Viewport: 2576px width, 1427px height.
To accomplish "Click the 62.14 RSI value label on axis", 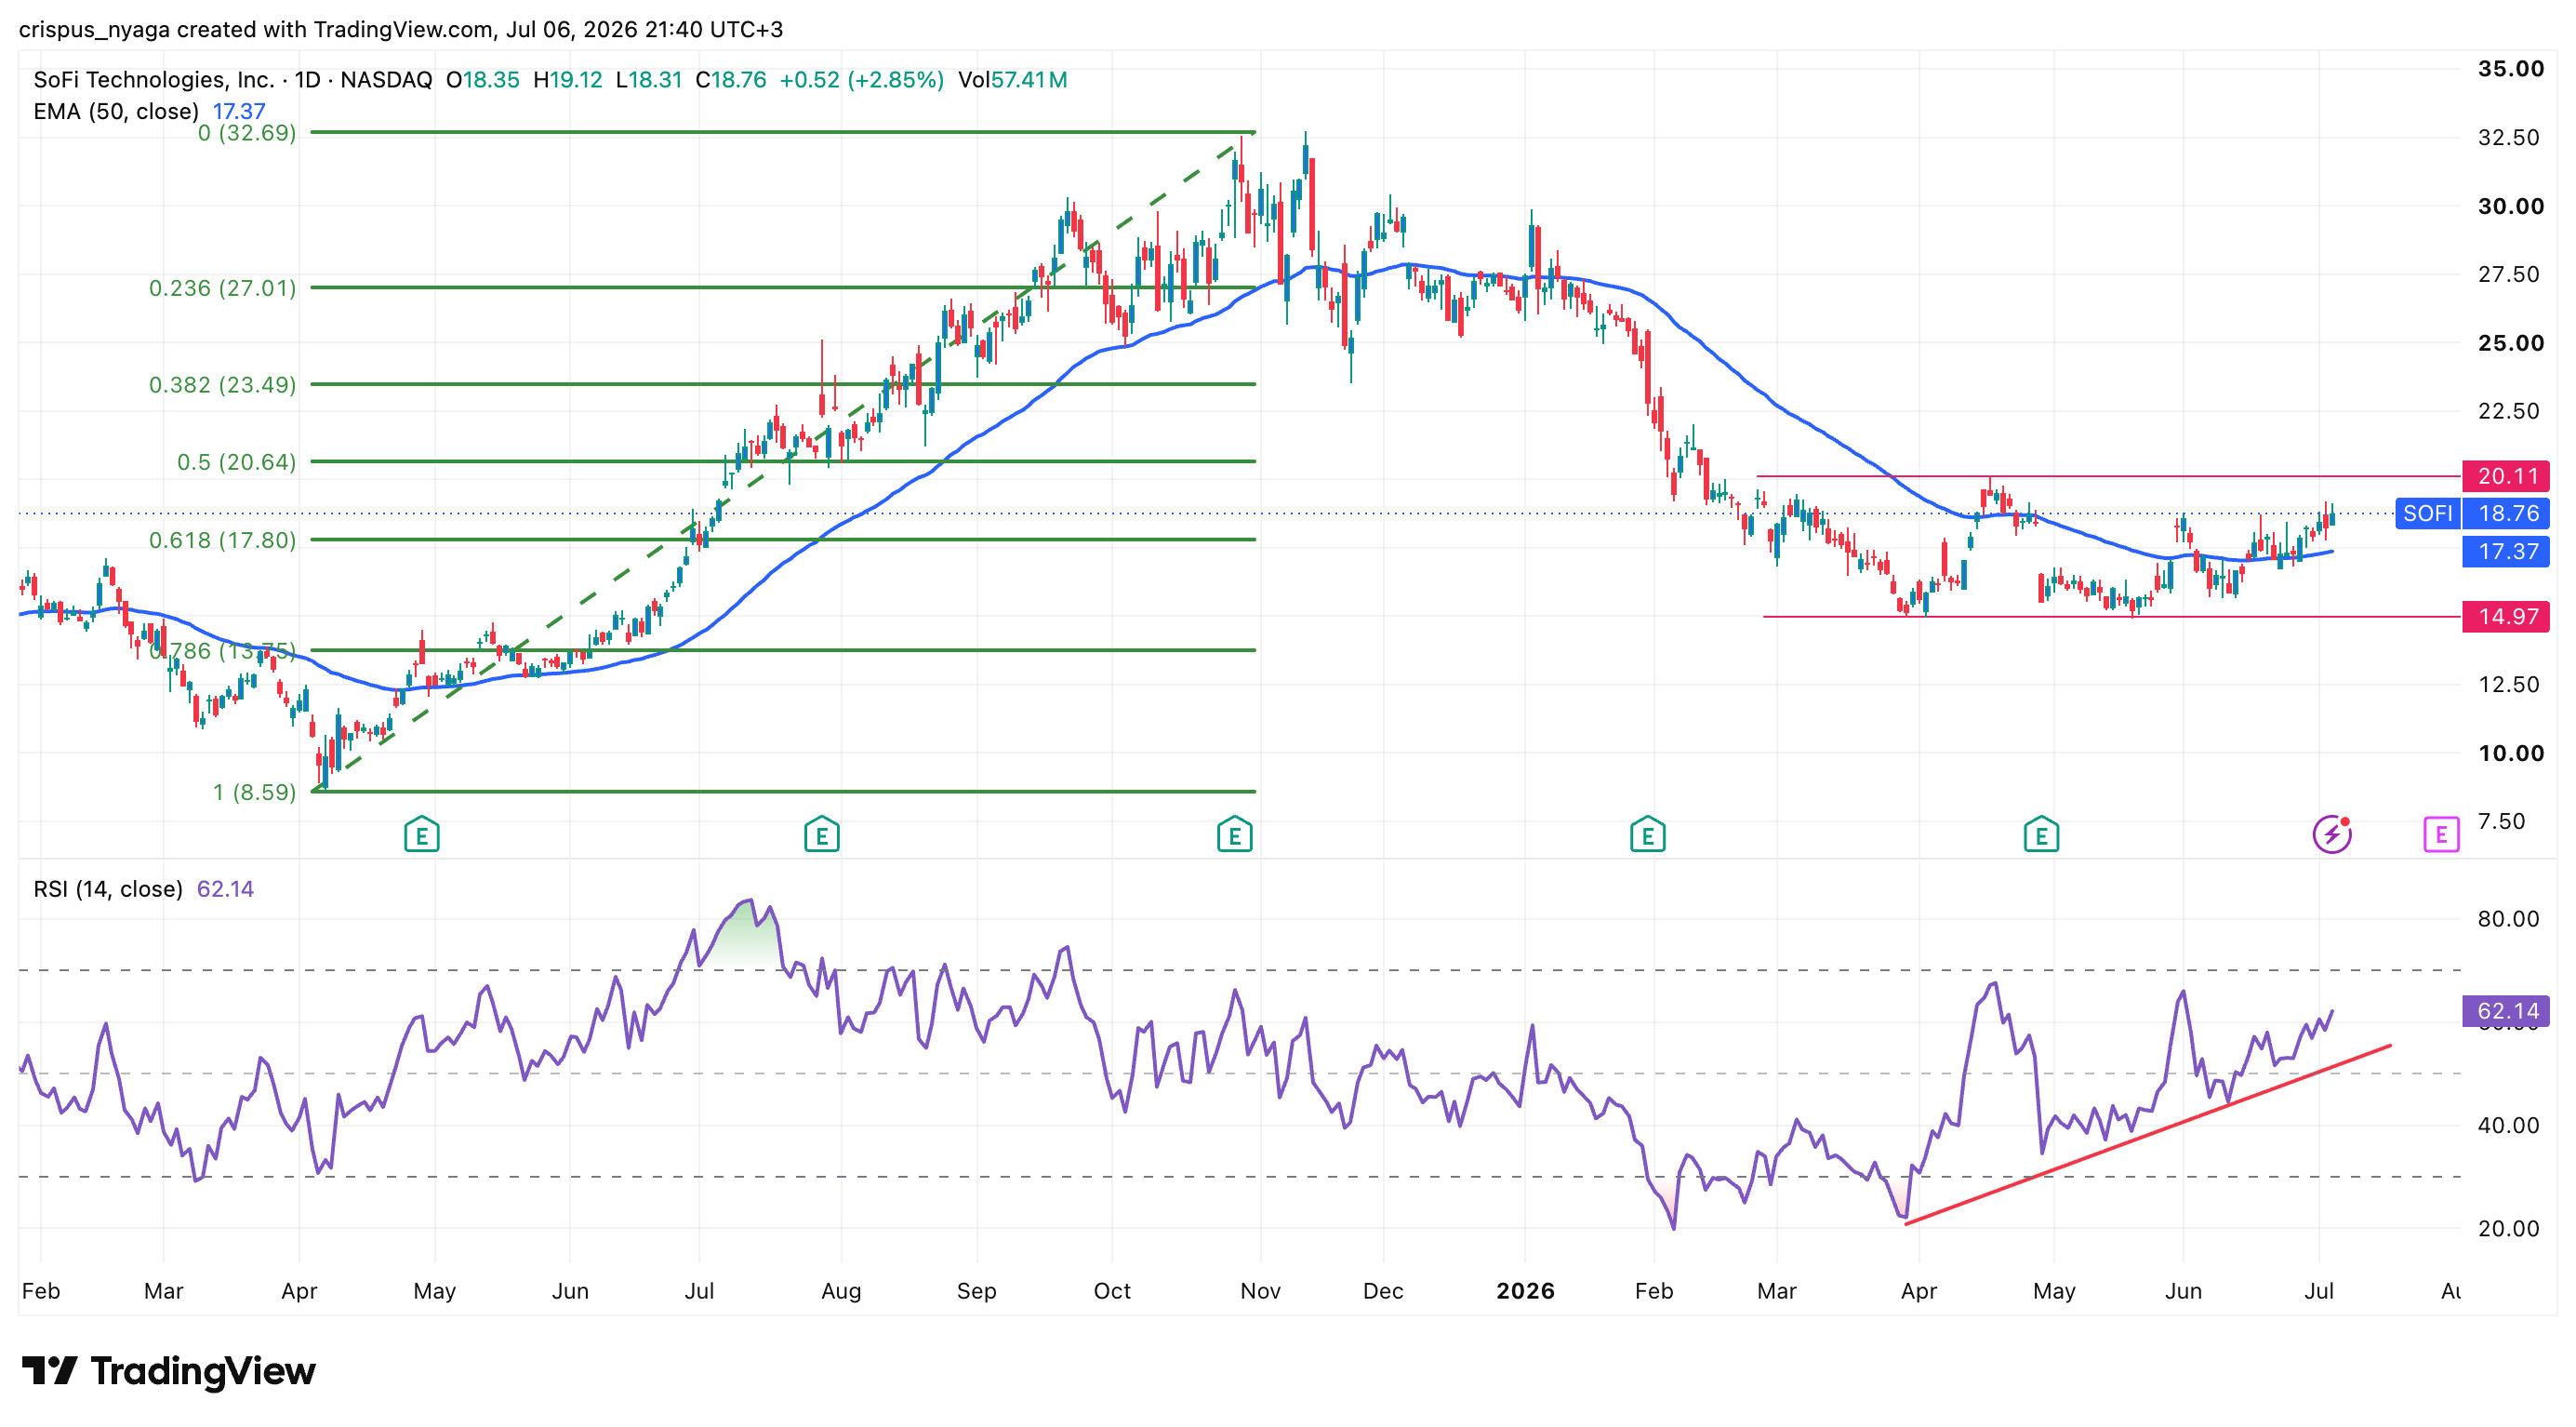I will click(x=2506, y=1011).
